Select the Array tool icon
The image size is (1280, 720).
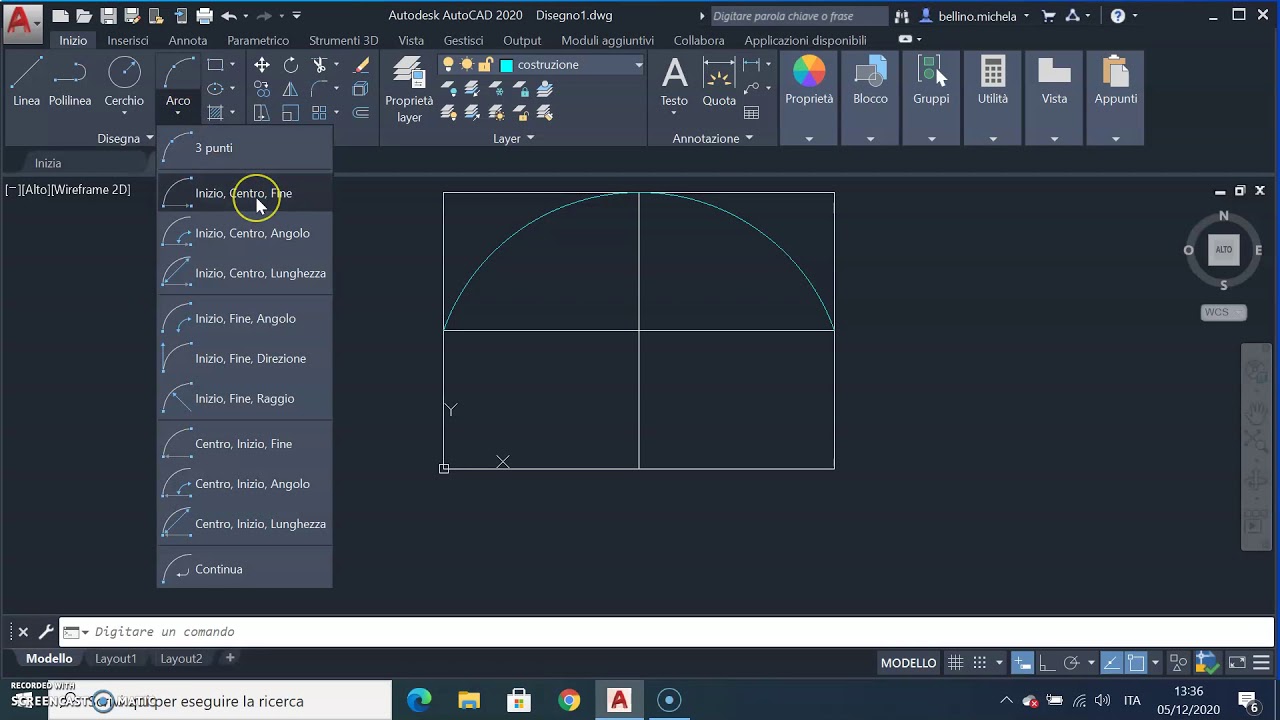(x=319, y=113)
